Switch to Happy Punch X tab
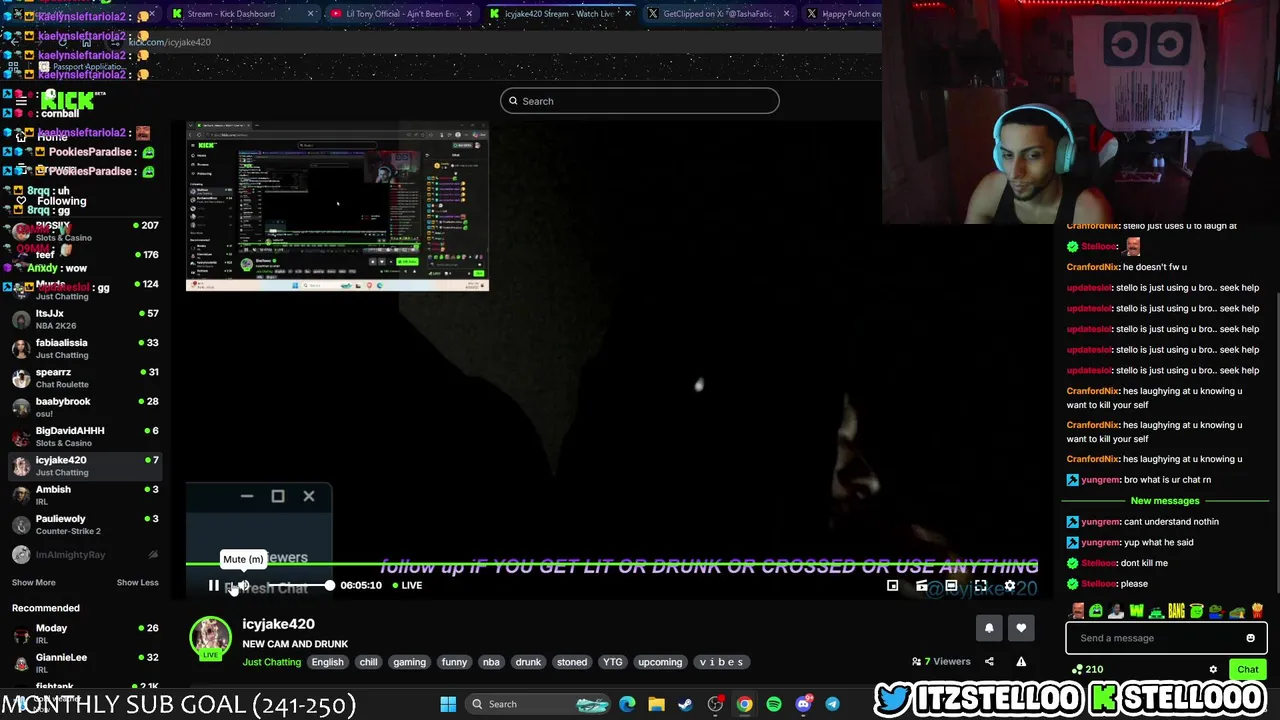This screenshot has width=1280, height=720. [x=842, y=14]
